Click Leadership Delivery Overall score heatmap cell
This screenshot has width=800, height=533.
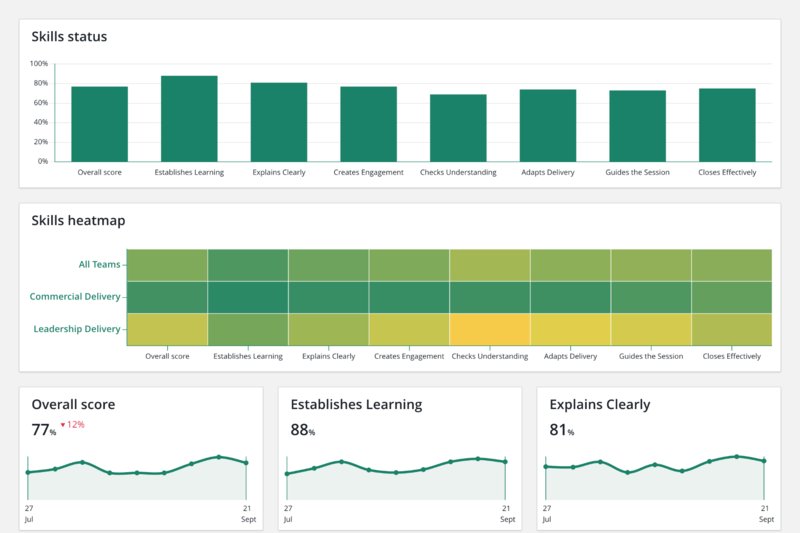click(167, 329)
